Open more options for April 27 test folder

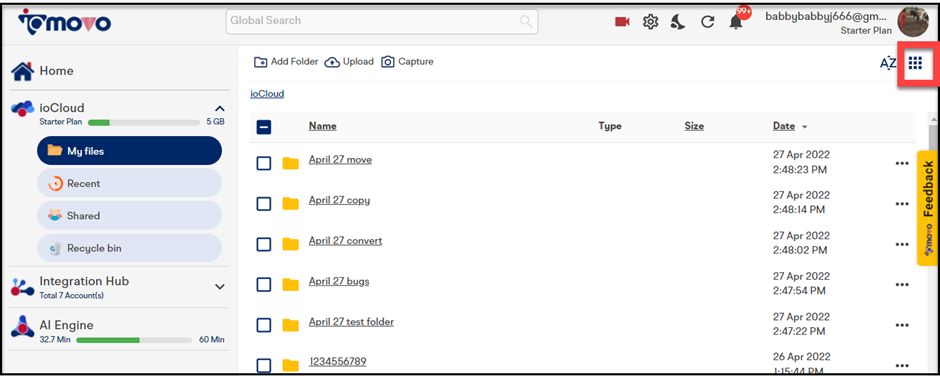tap(902, 325)
